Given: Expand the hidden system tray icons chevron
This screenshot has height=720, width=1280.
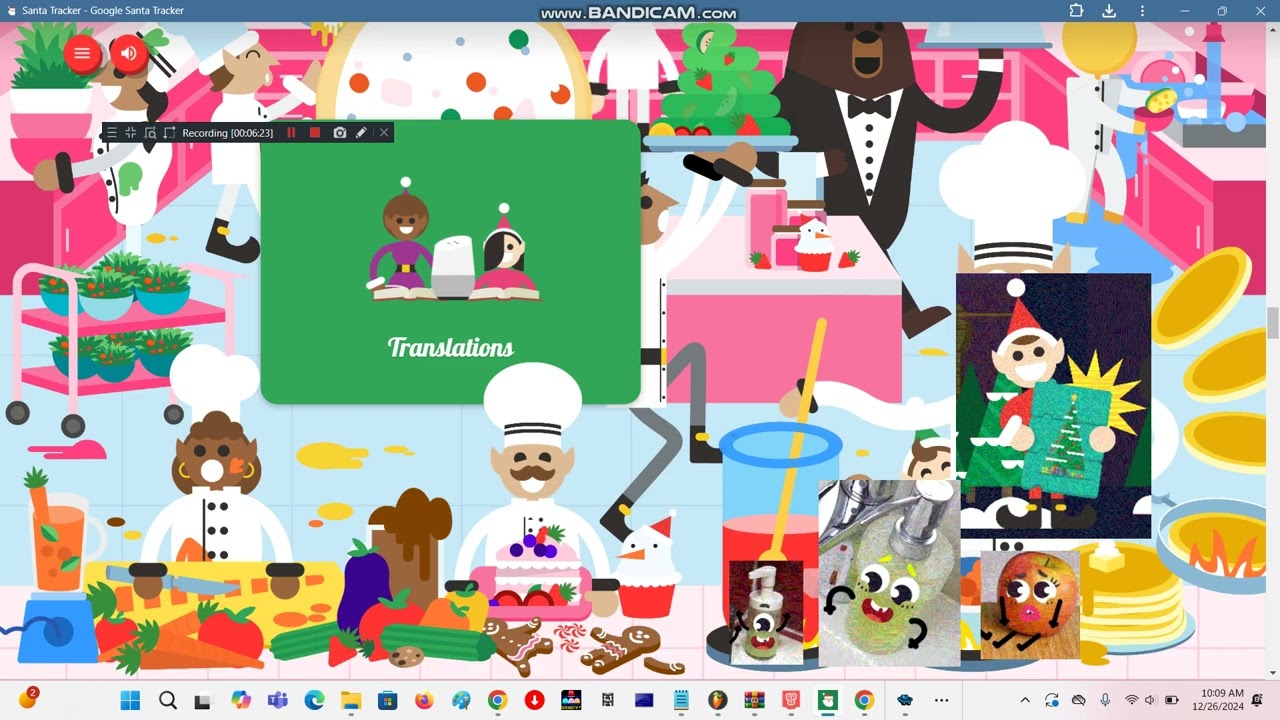Looking at the screenshot, I should (x=1025, y=700).
